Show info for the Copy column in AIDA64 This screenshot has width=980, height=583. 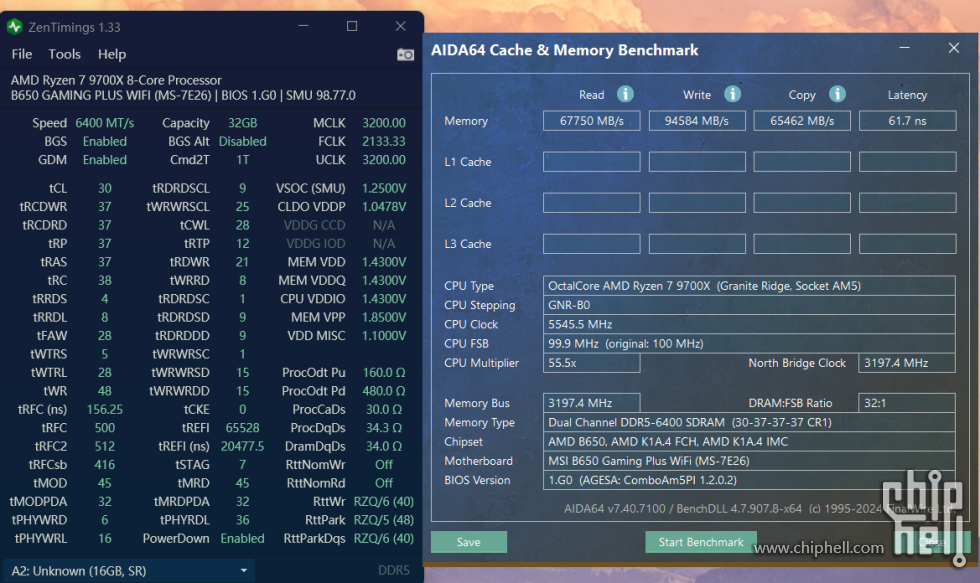838,94
